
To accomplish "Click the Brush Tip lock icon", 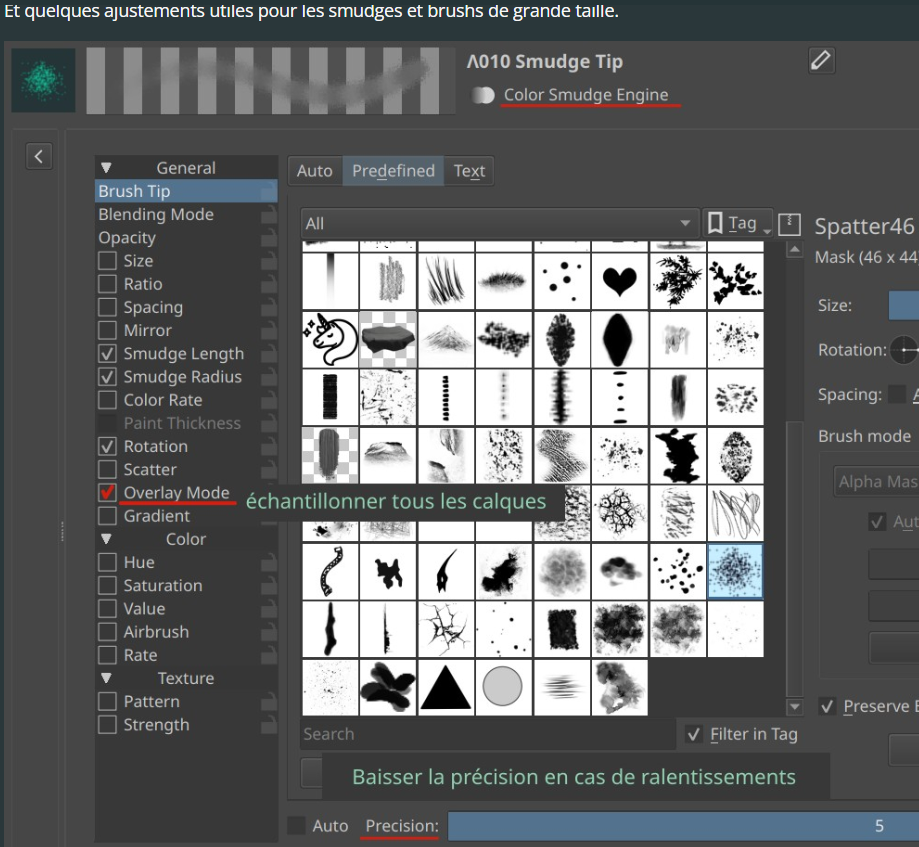I will click(x=268, y=192).
